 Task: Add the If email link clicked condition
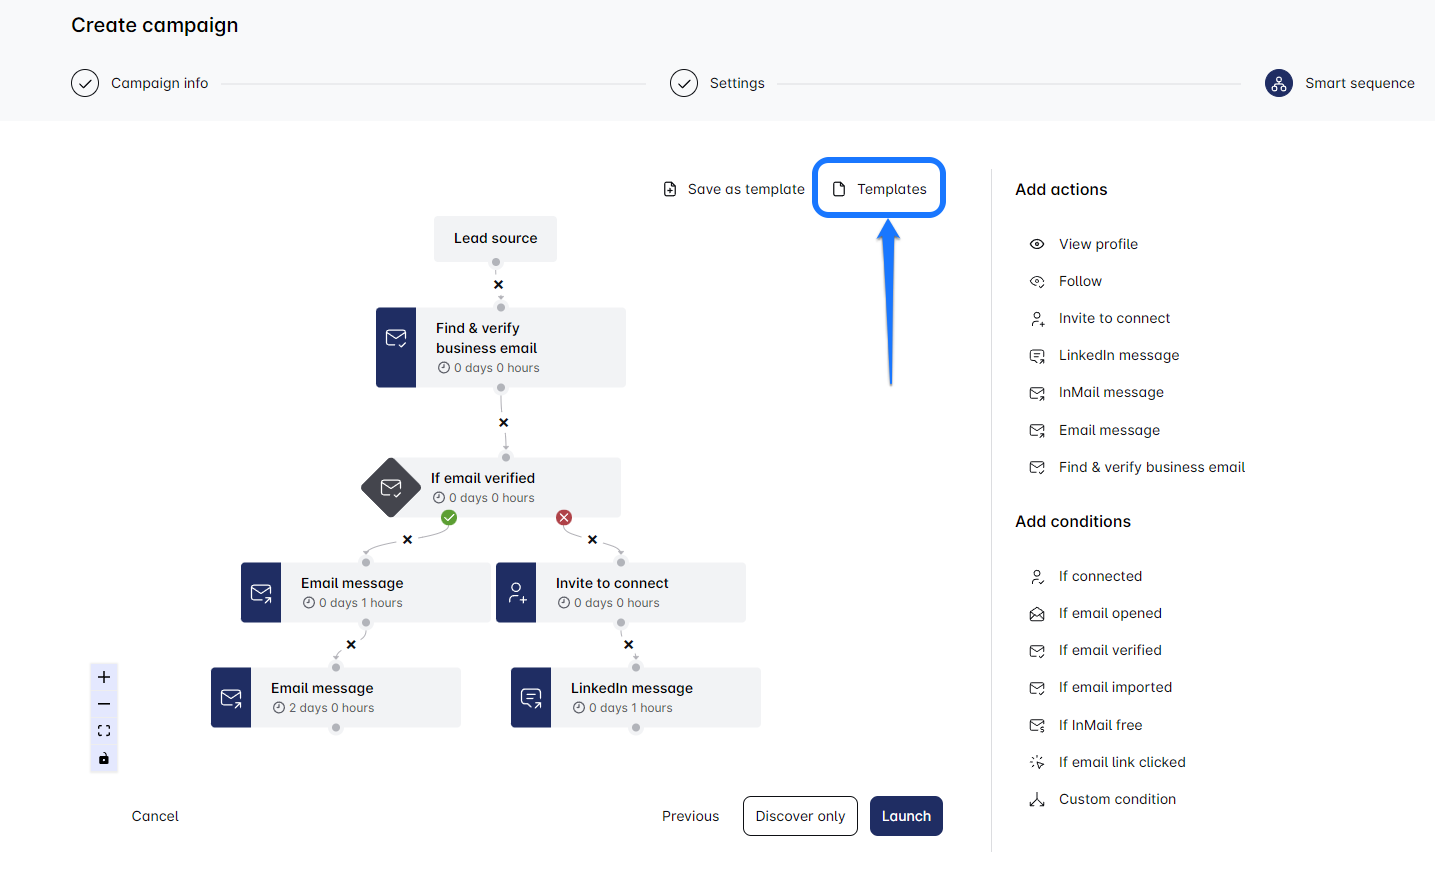[x=1121, y=762]
